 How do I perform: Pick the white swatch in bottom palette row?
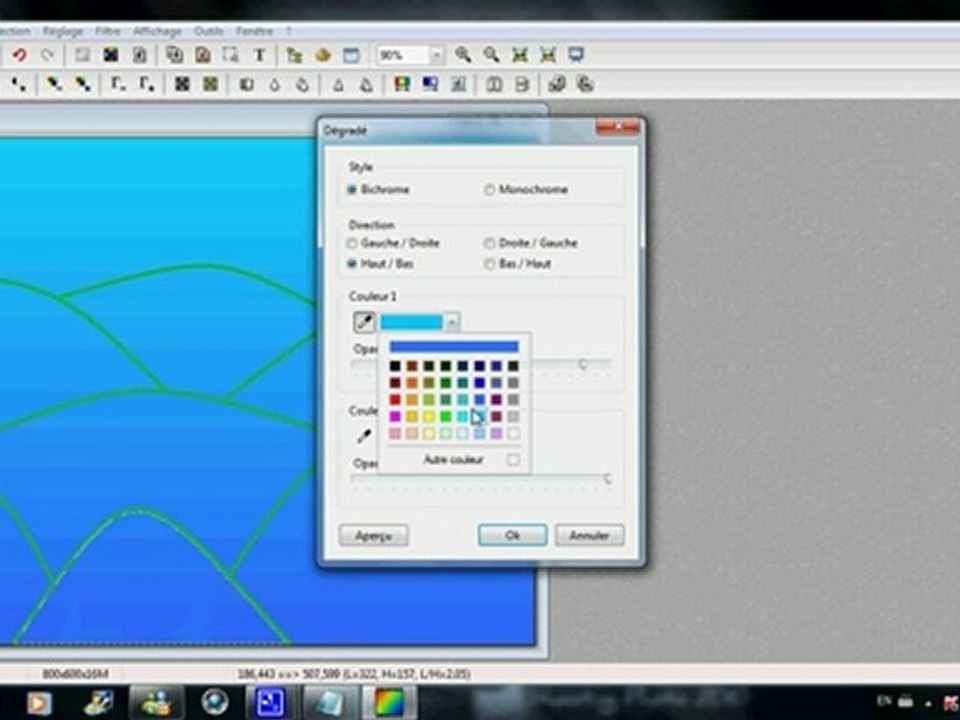513,433
